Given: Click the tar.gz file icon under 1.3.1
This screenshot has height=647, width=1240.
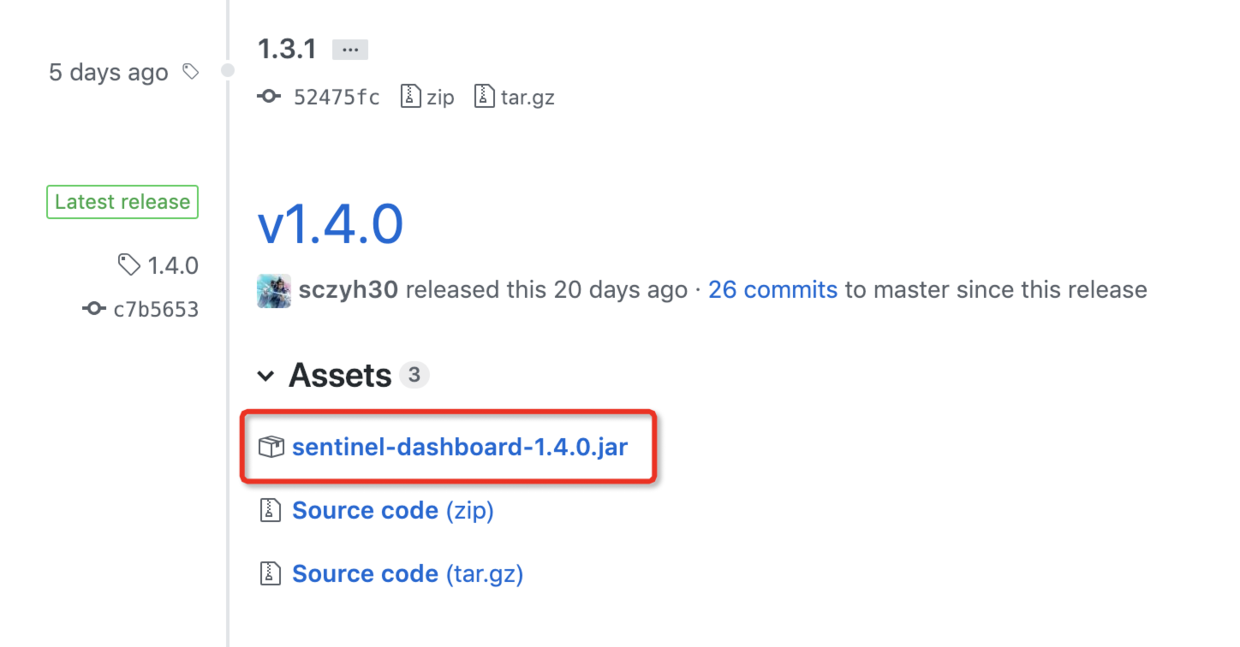Looking at the screenshot, I should tap(484, 96).
